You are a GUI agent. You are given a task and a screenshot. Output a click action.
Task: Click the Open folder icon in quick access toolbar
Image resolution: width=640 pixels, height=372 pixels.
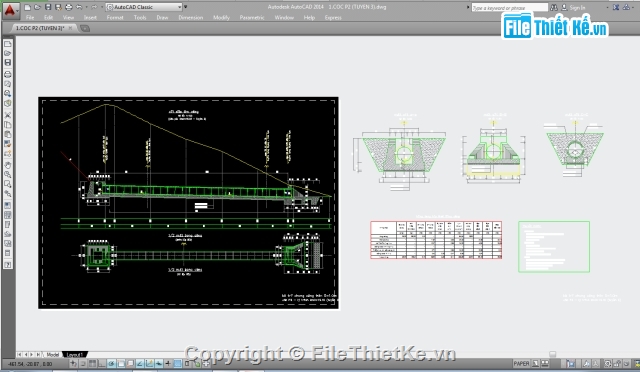coord(37,7)
